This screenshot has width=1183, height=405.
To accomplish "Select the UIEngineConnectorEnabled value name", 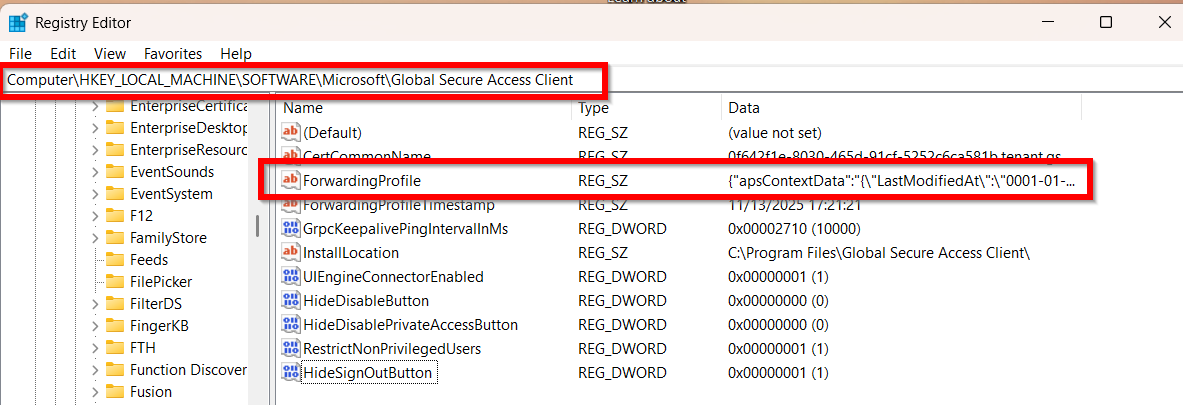I will tap(393, 277).
